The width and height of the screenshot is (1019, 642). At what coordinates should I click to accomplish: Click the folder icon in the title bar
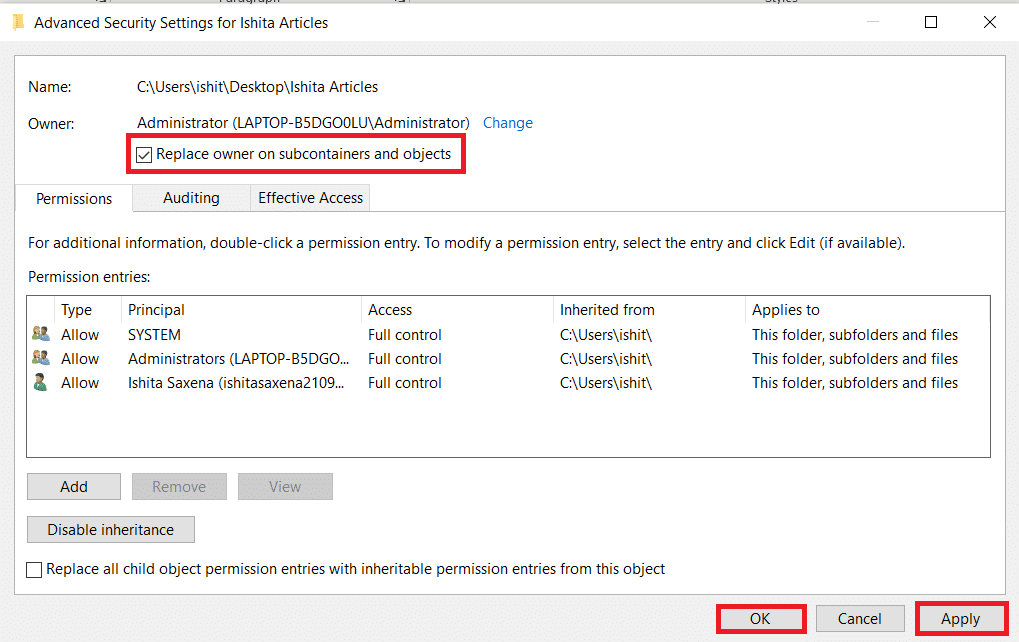pyautogui.click(x=18, y=23)
